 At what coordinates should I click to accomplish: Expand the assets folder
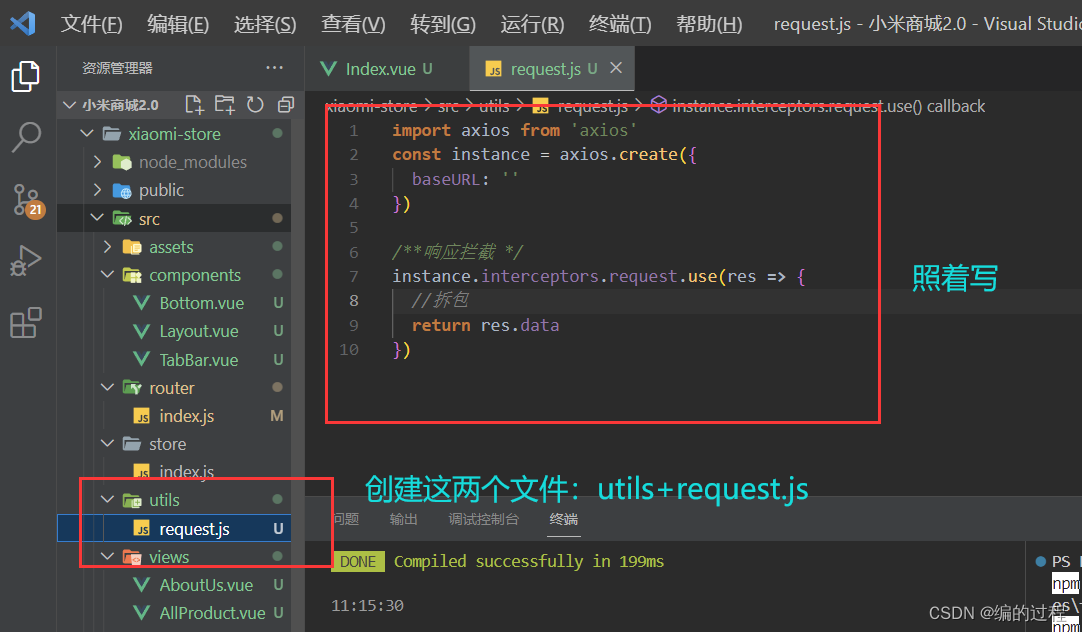[x=107, y=247]
